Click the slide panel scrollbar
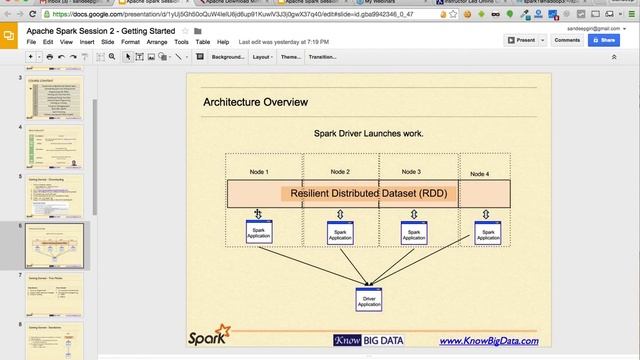640x360 pixels. [95, 157]
